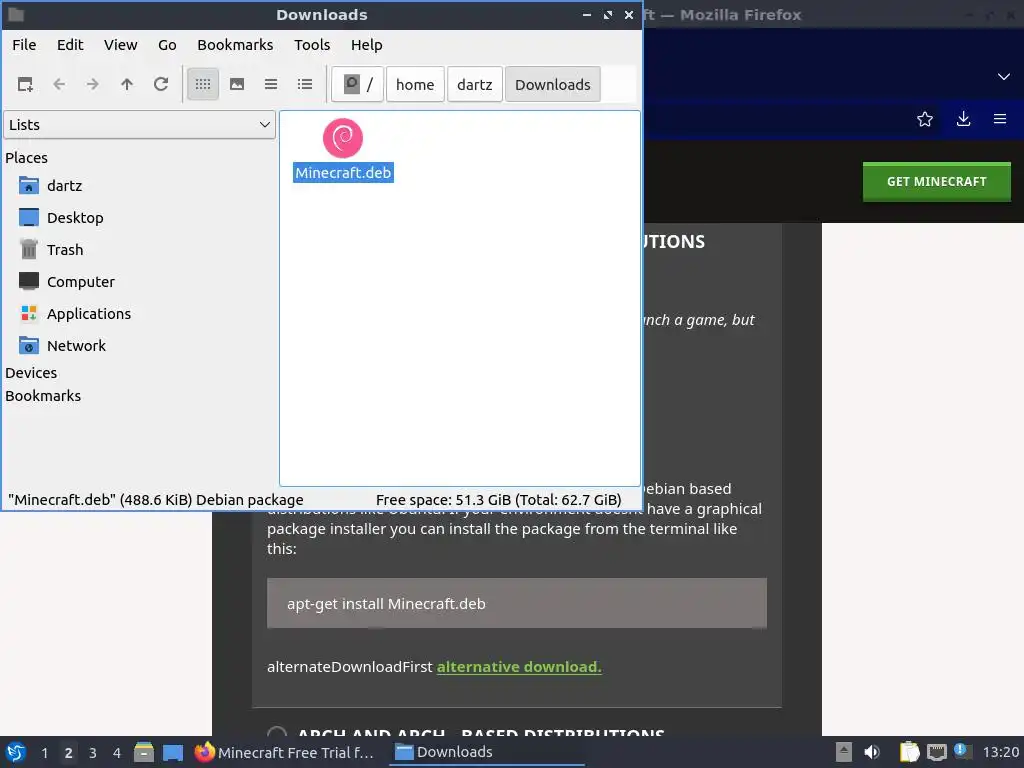1024x768 pixels.
Task: Click the Minecraft.deb status bar info
Action: point(155,500)
